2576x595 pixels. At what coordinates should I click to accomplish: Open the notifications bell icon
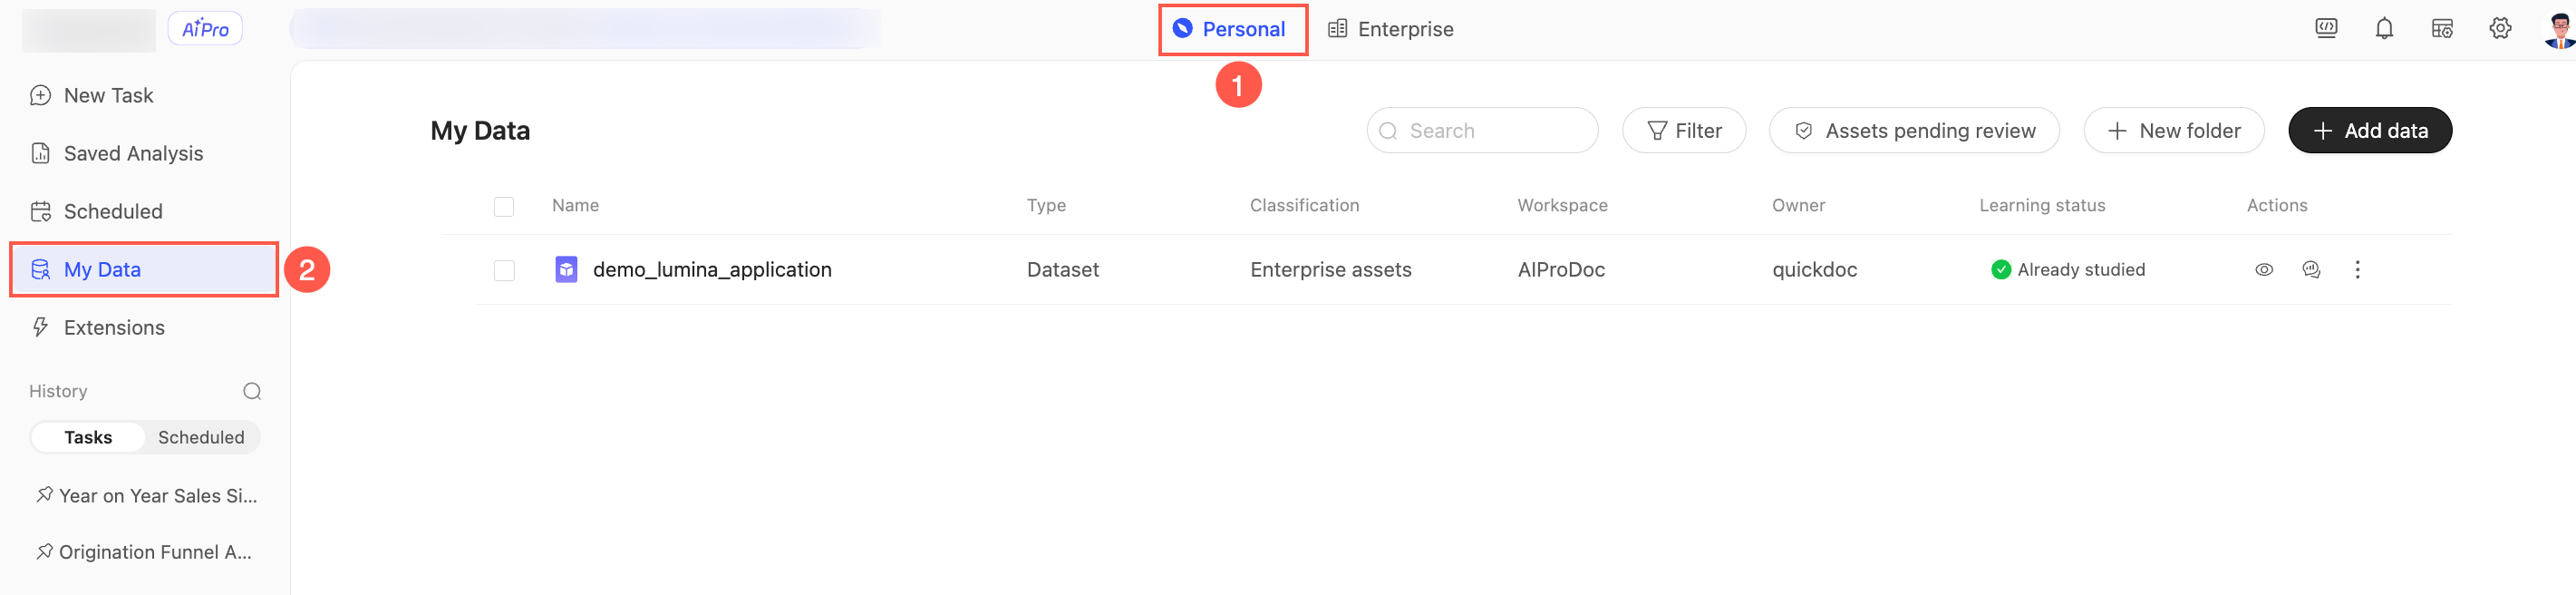pos(2384,29)
